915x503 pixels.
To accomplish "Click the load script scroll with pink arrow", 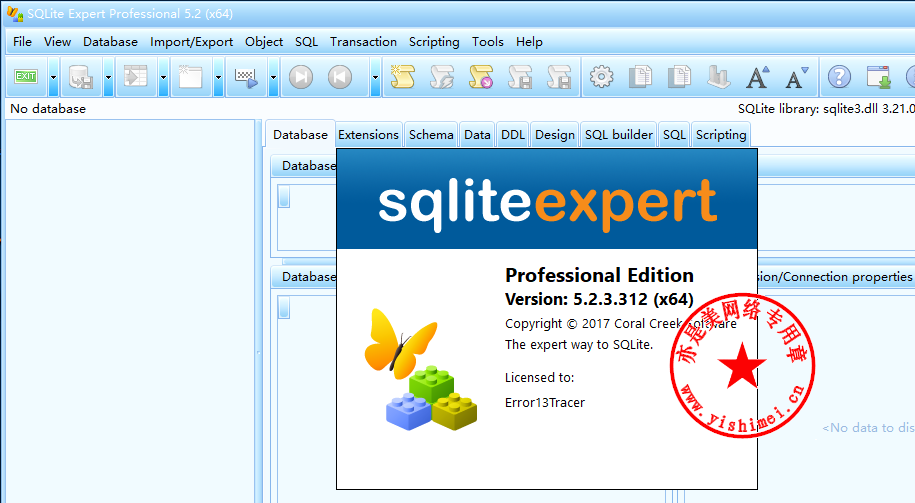I will pos(481,77).
